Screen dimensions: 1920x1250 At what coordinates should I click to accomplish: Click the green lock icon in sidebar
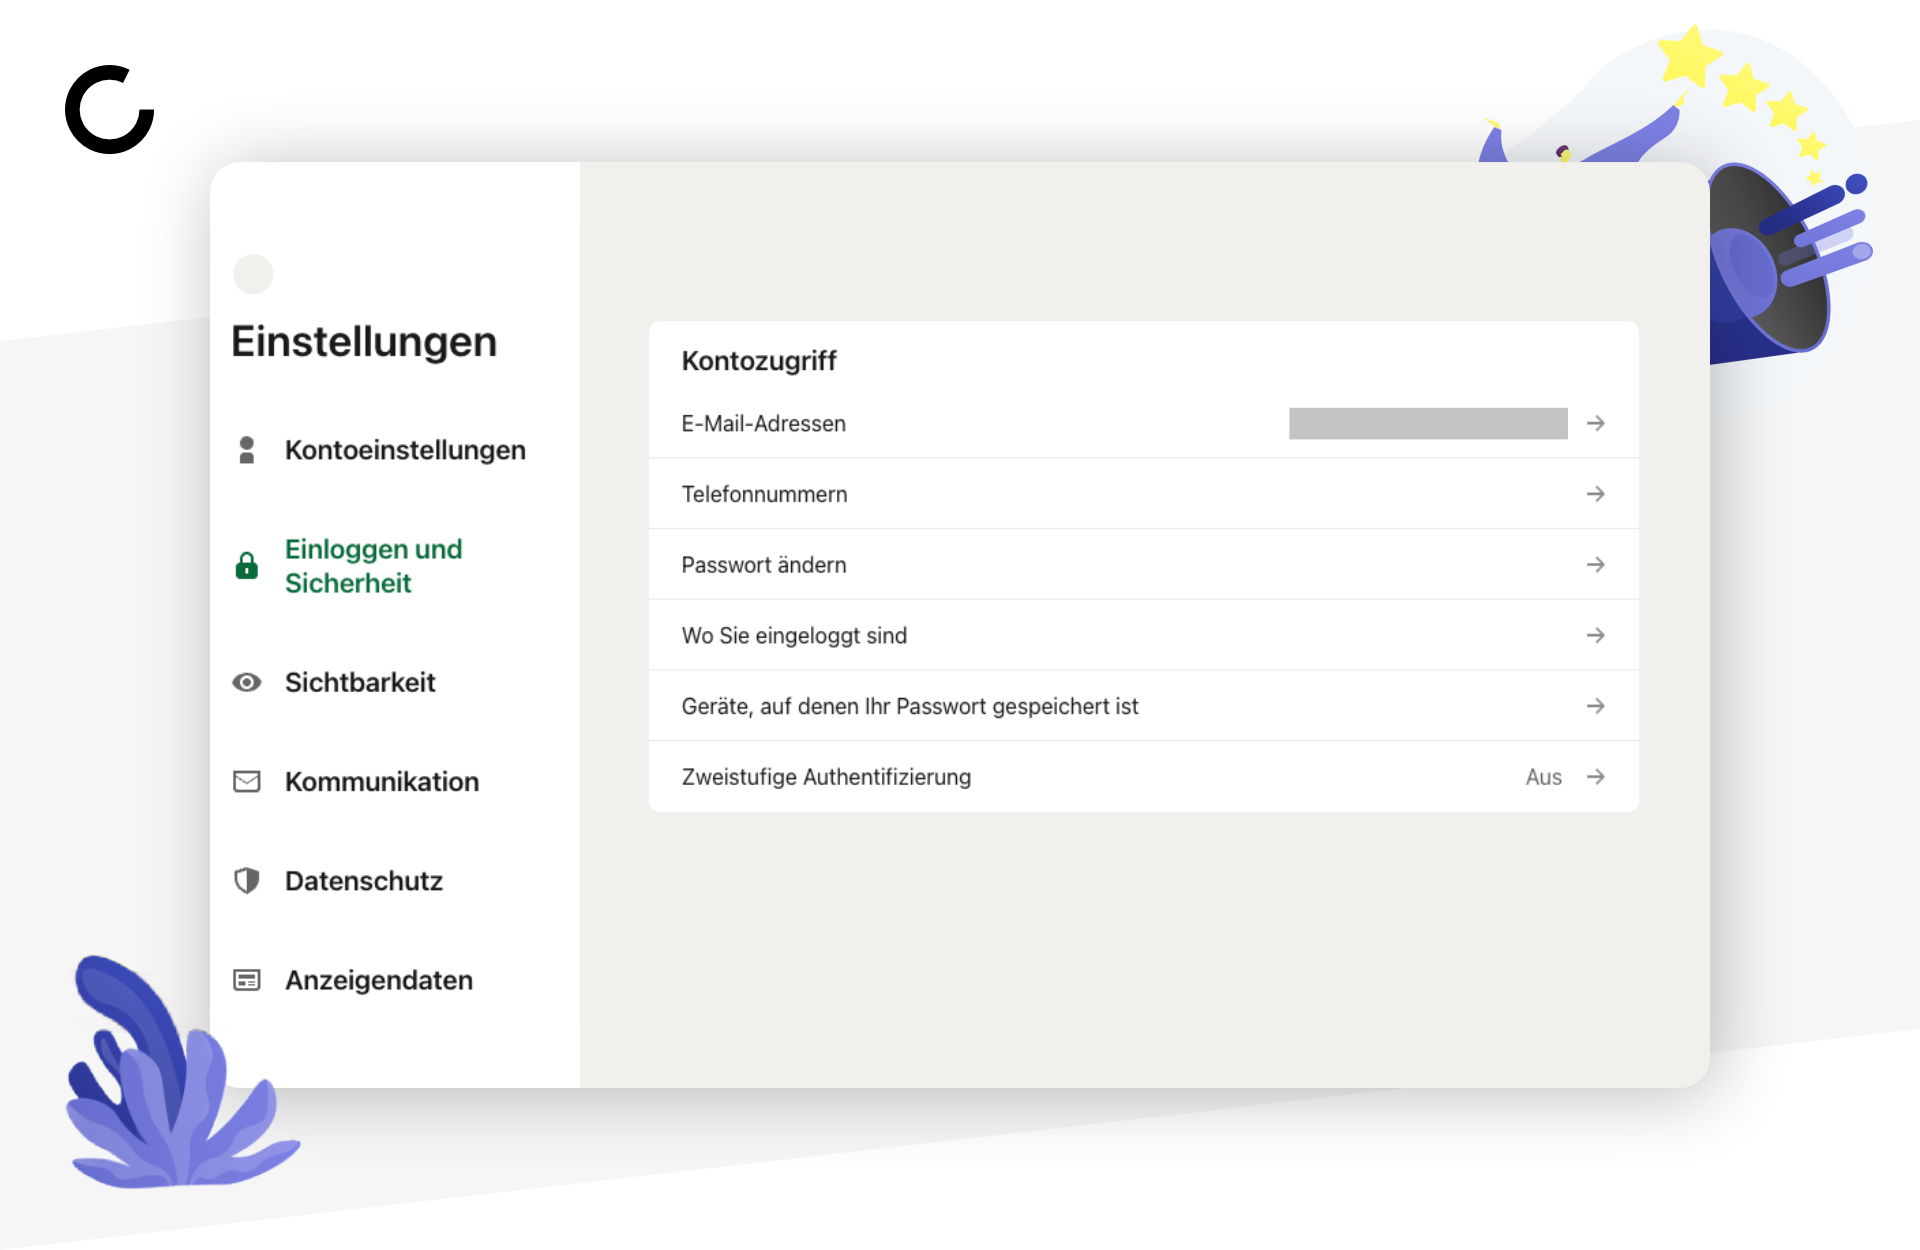tap(246, 566)
